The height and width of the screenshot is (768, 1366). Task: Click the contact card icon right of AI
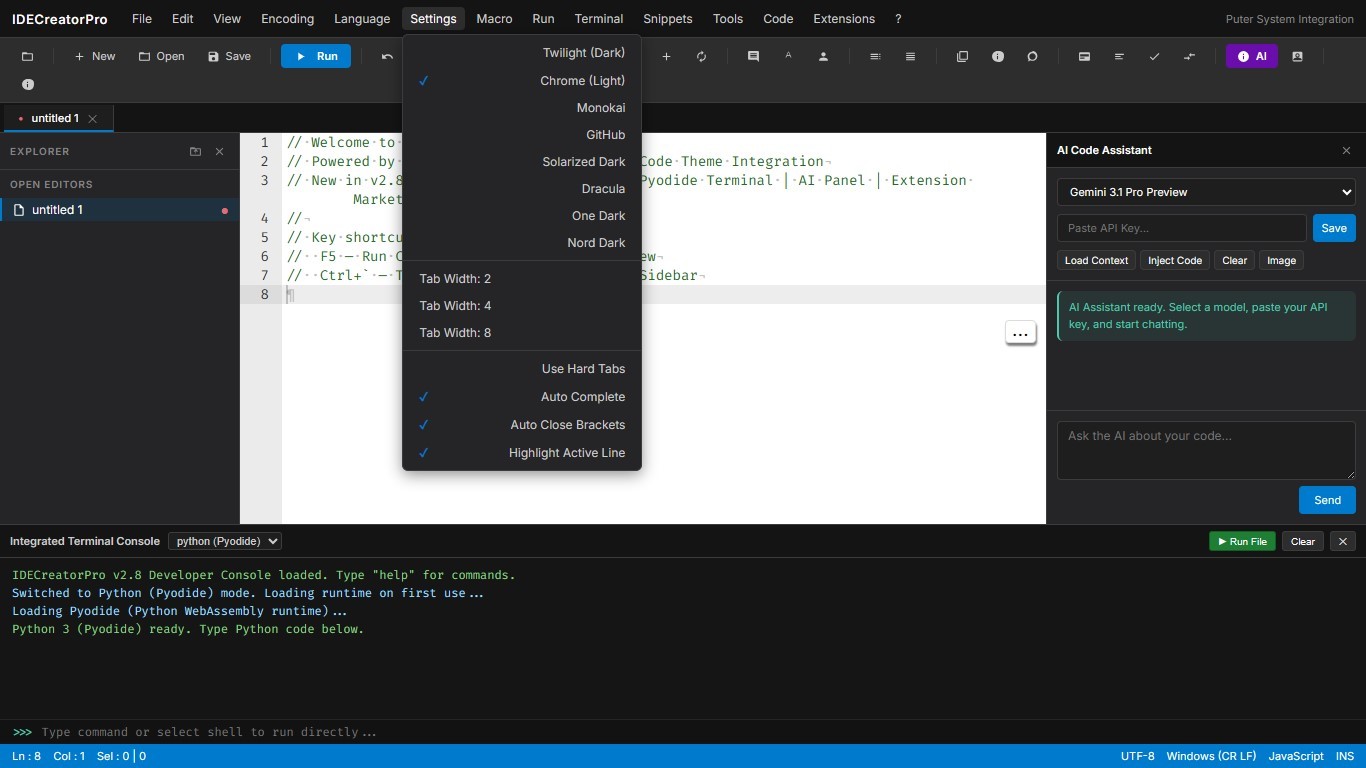(x=1297, y=57)
